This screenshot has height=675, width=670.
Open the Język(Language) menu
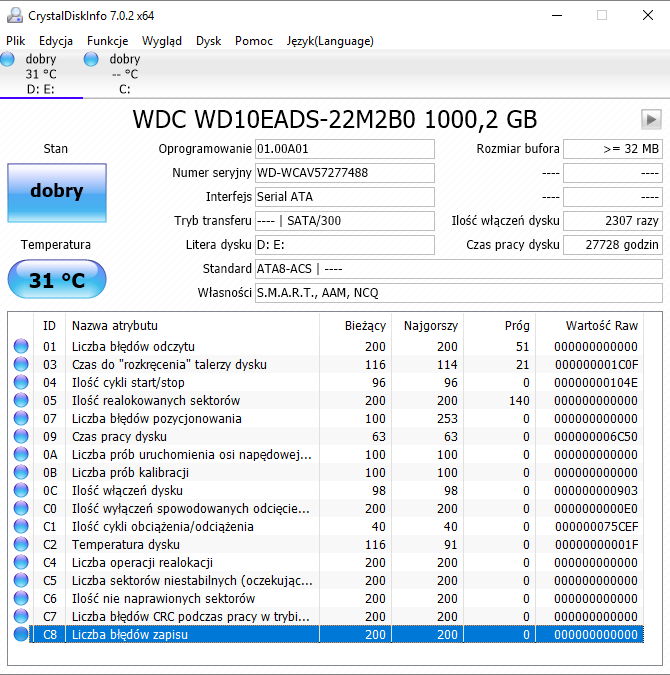coord(330,41)
